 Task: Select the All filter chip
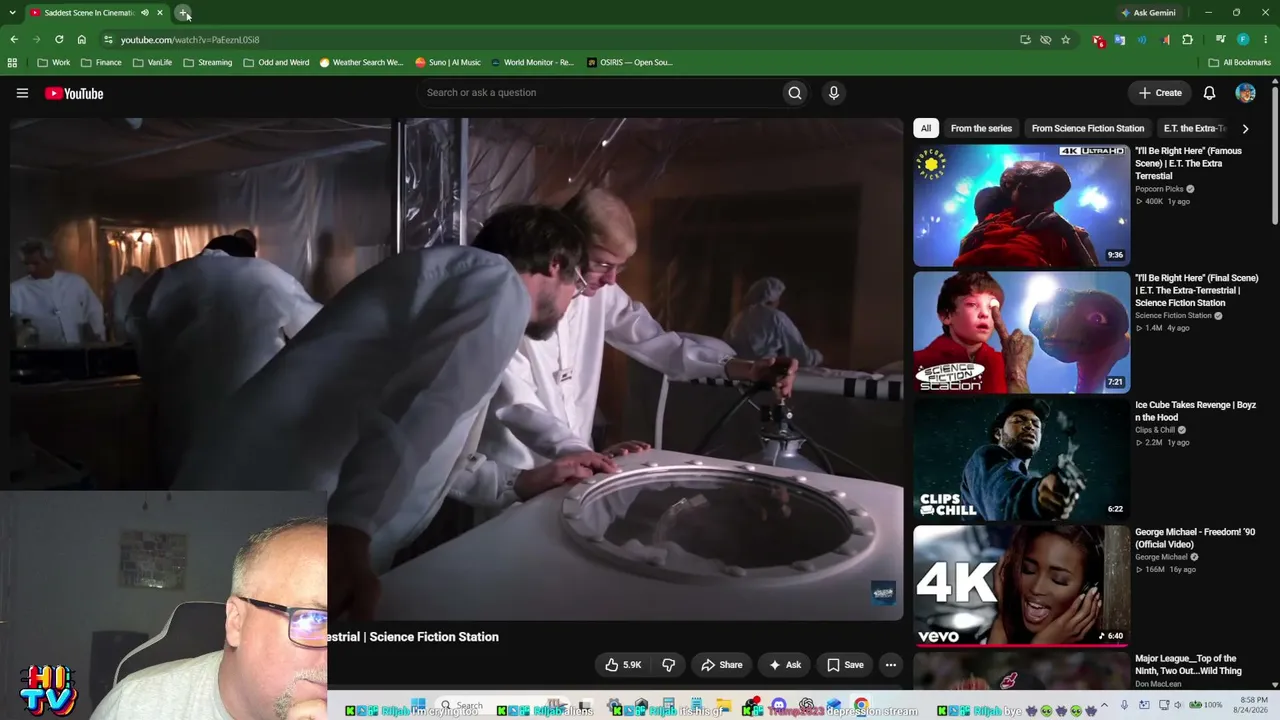coord(926,128)
